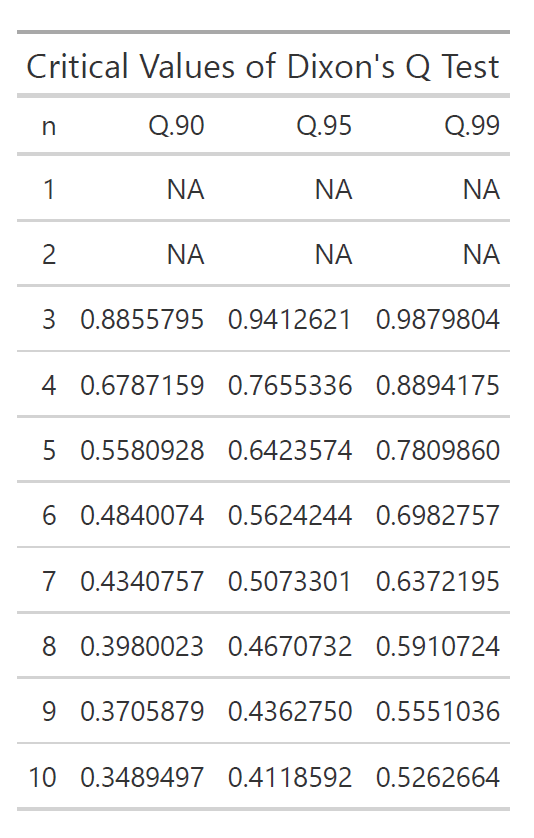Select the Q.90 column header
Viewport: 534px width, 838px height.
coord(176,126)
